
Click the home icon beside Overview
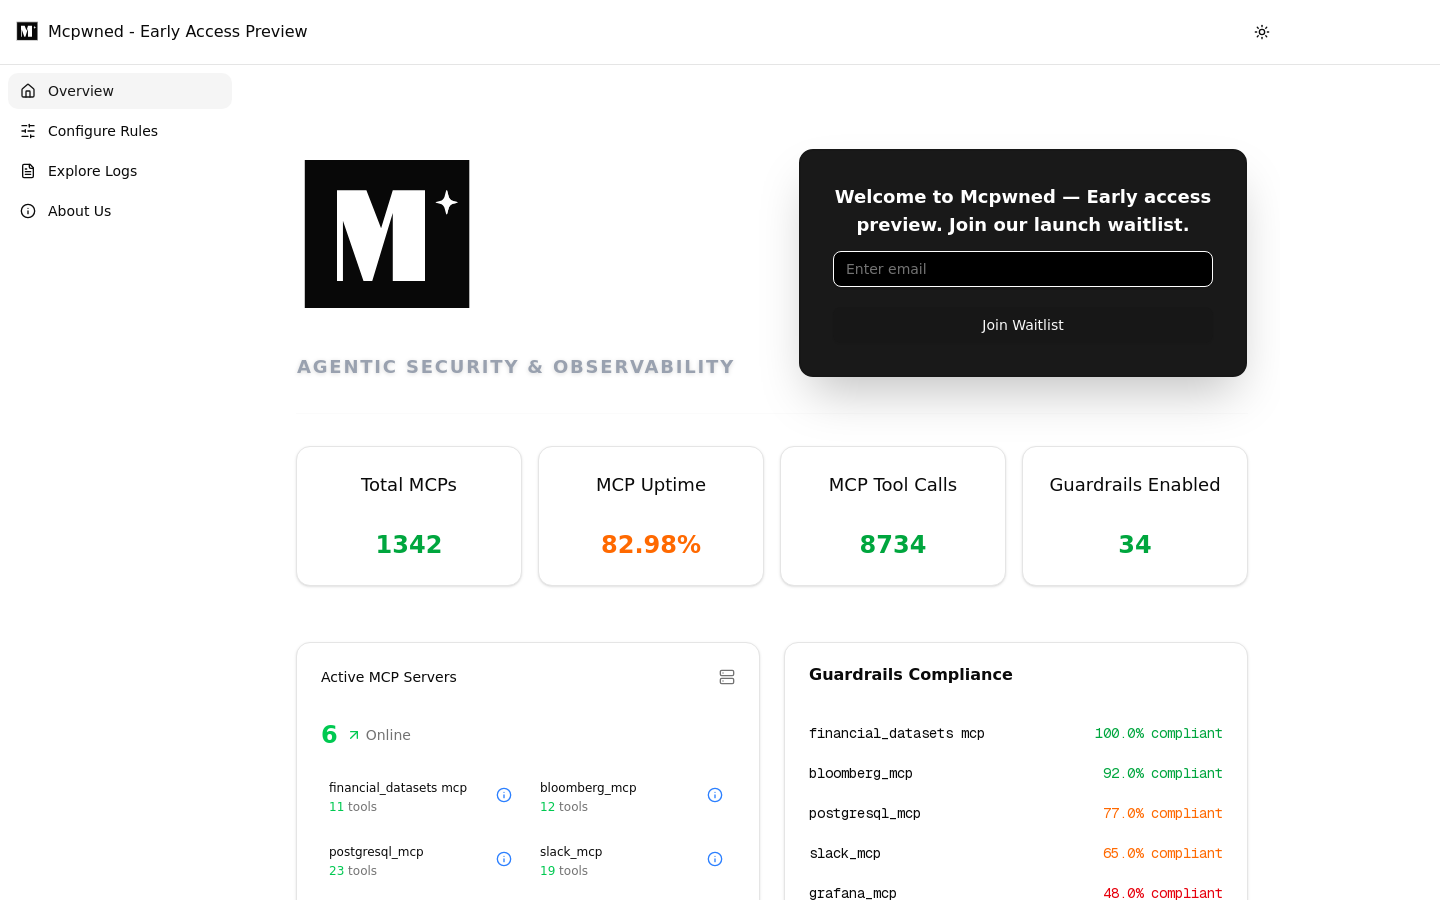(28, 91)
